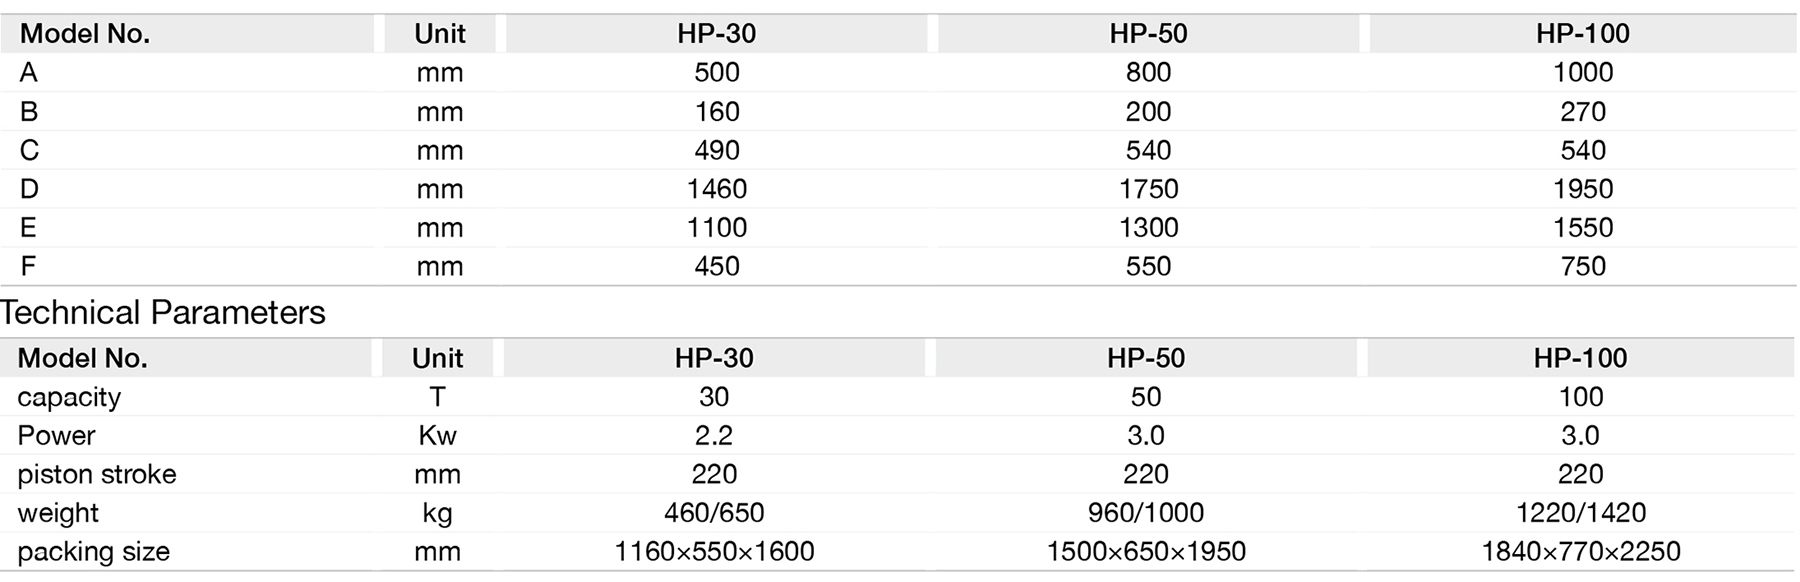Click the kg unit cell in weight row
1800x582 pixels.
click(x=437, y=514)
